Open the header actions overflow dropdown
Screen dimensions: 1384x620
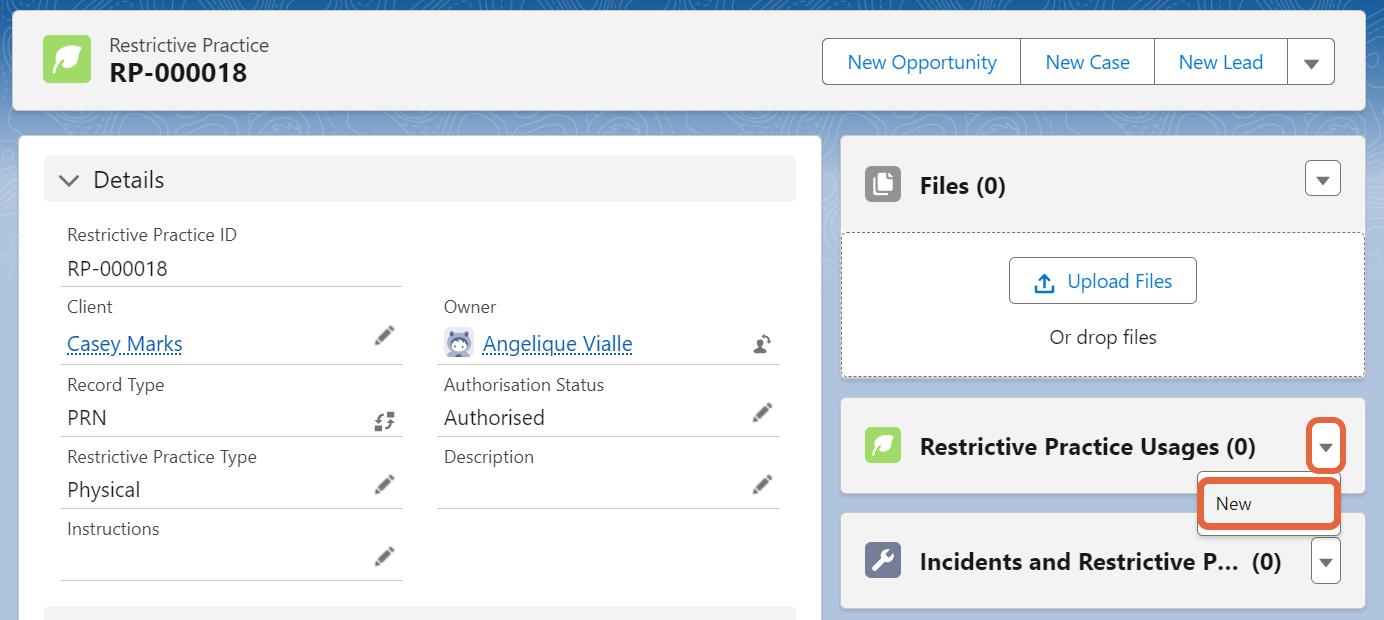point(1310,61)
